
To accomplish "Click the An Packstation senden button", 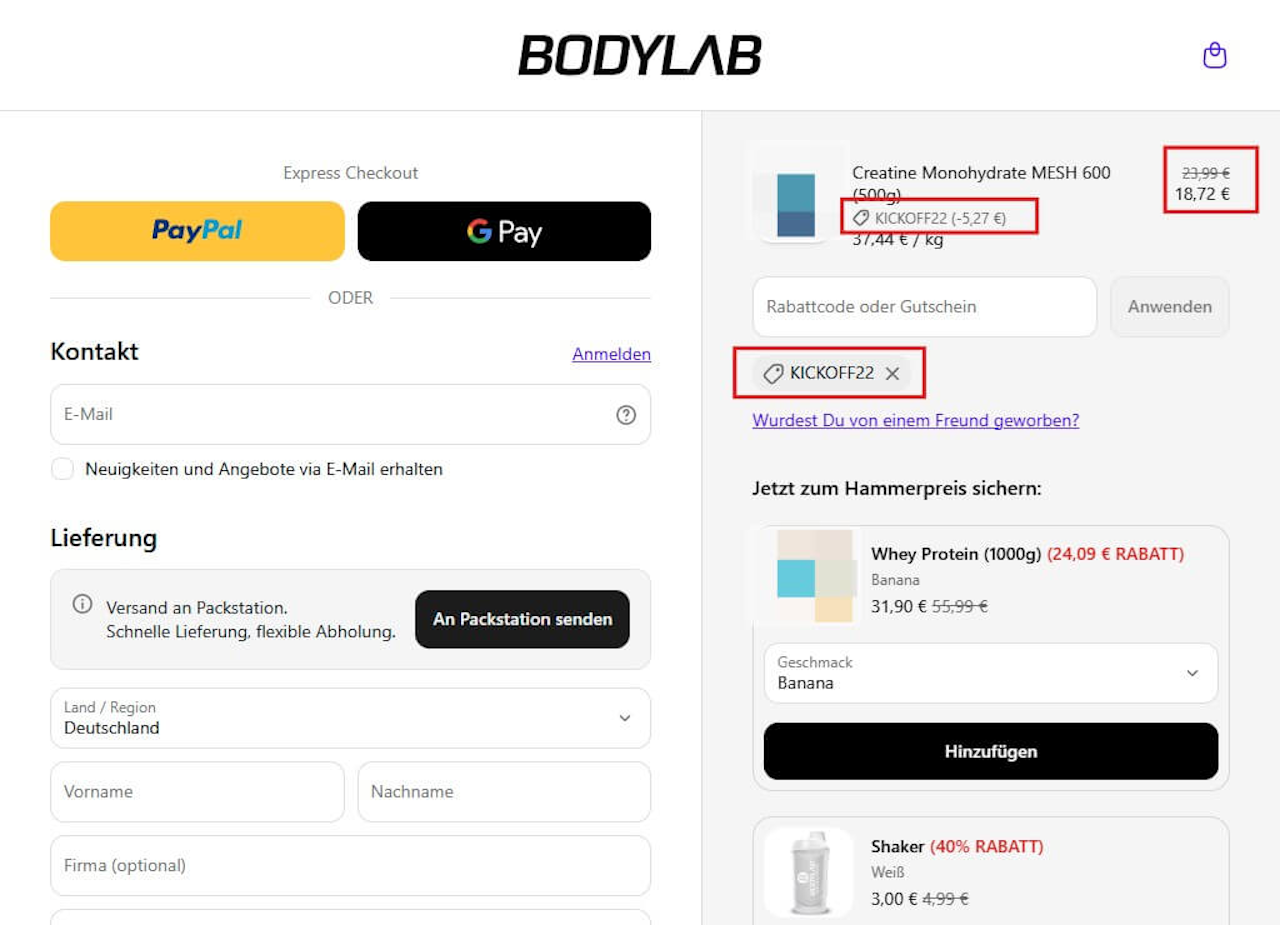I will pos(522,619).
